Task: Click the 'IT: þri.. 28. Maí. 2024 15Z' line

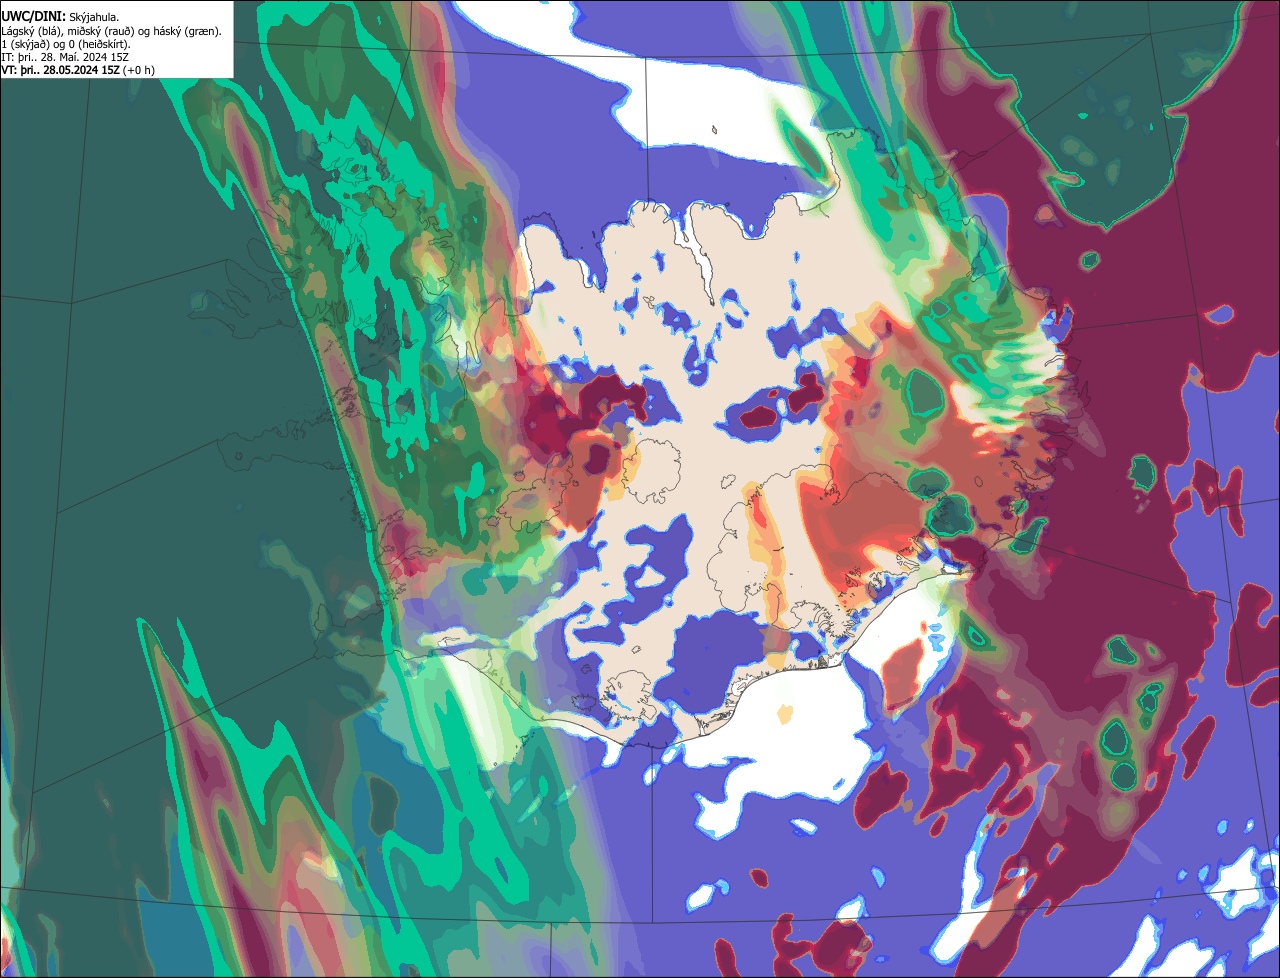Action: pyautogui.click(x=65, y=58)
